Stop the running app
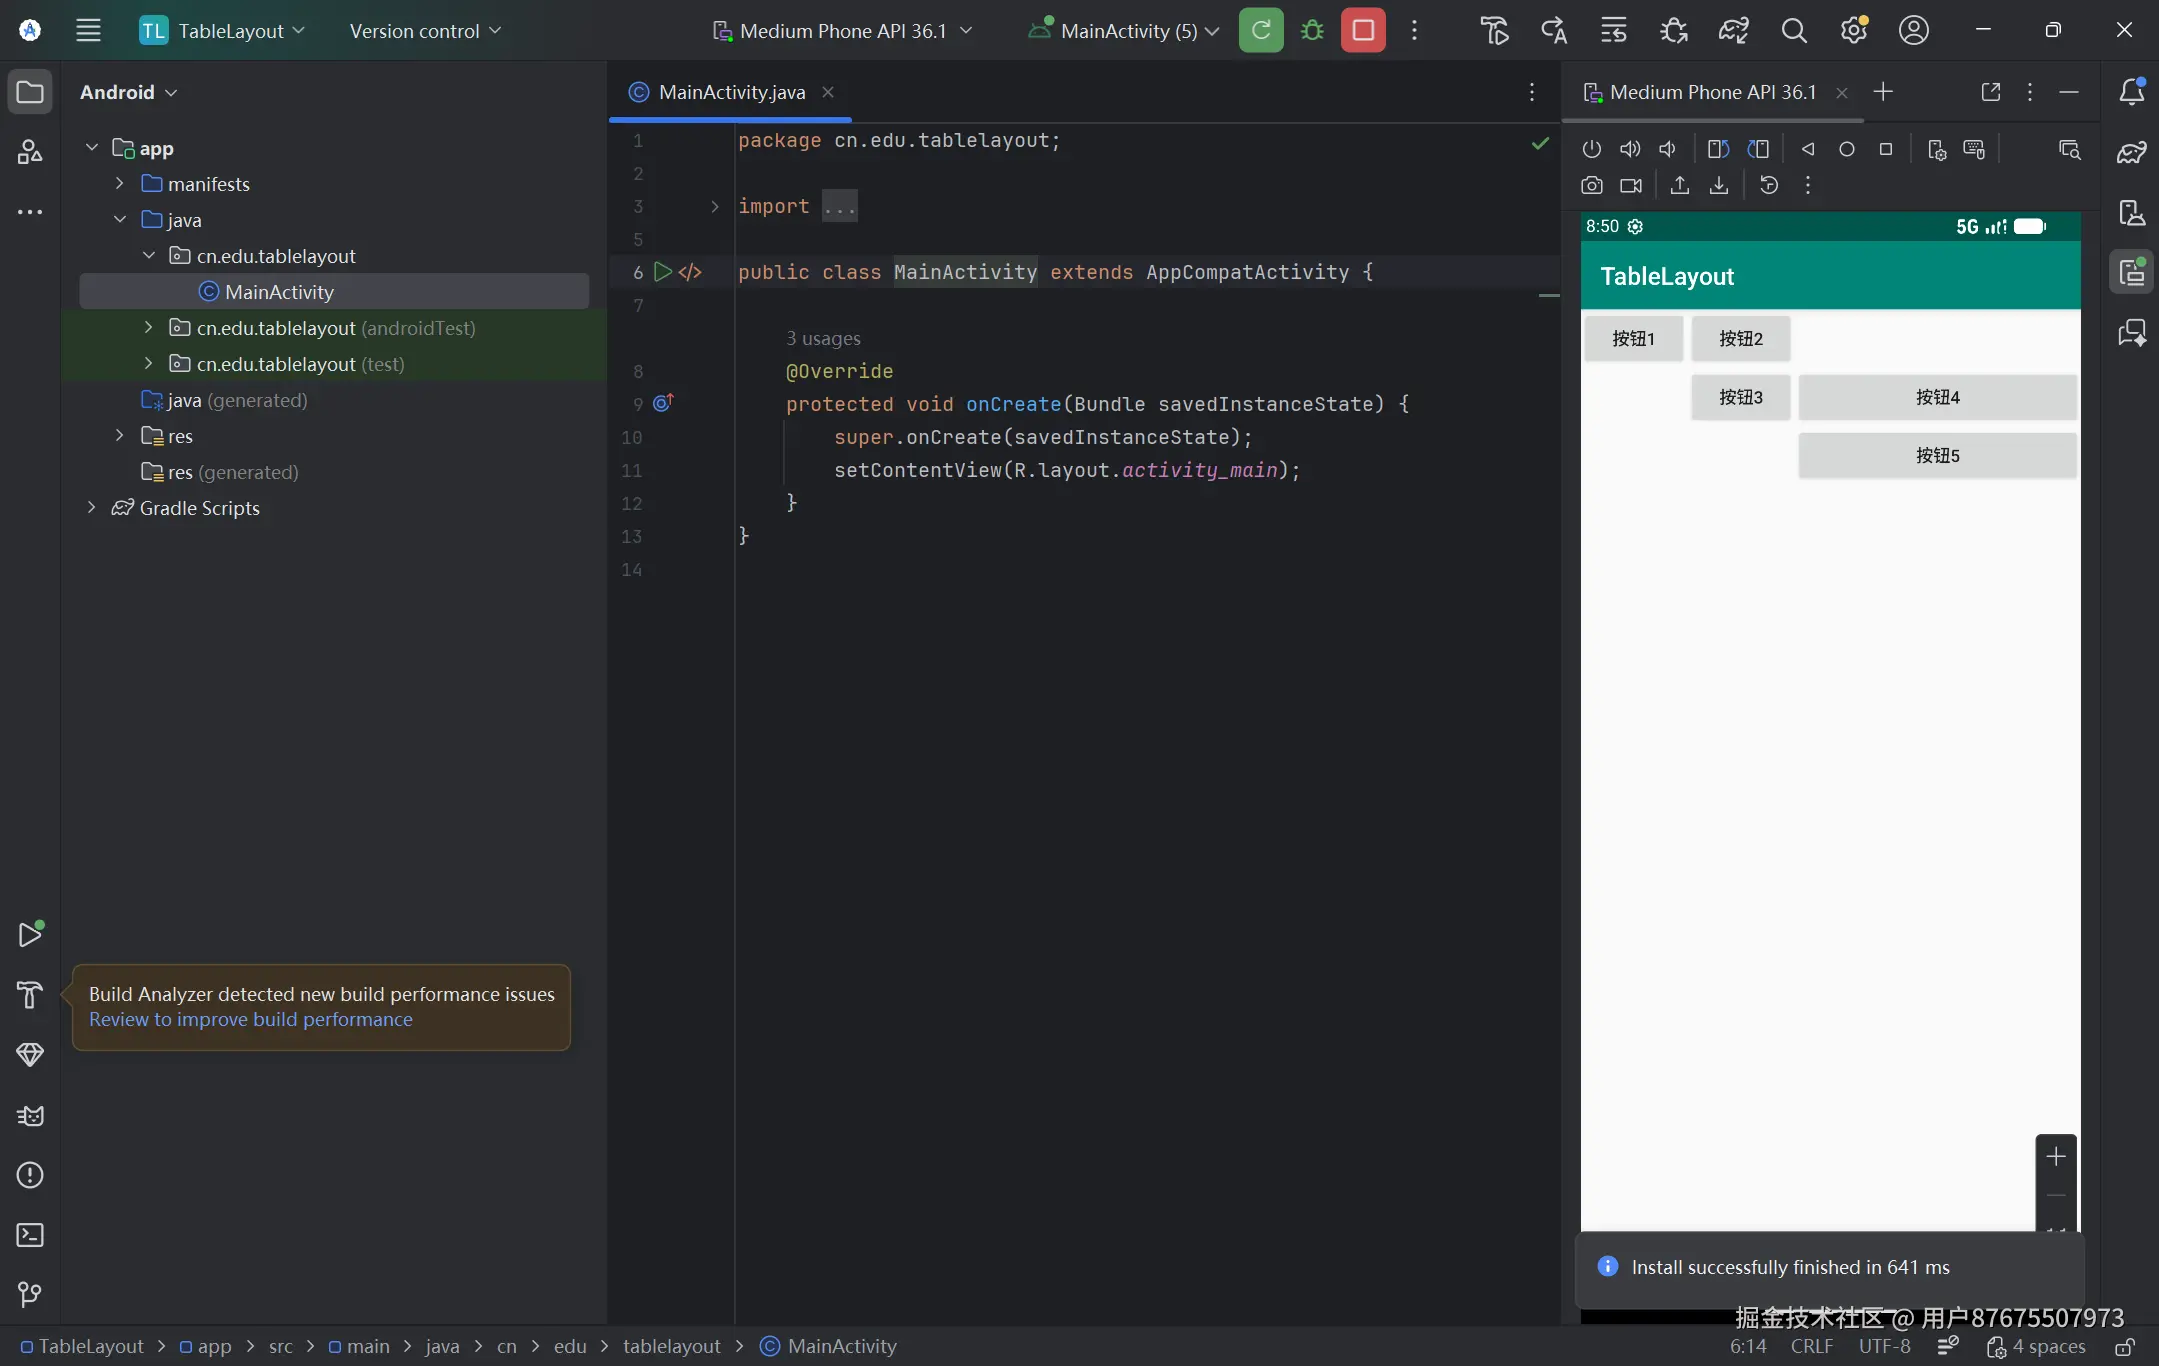2159x1366 pixels. pos(1362,31)
